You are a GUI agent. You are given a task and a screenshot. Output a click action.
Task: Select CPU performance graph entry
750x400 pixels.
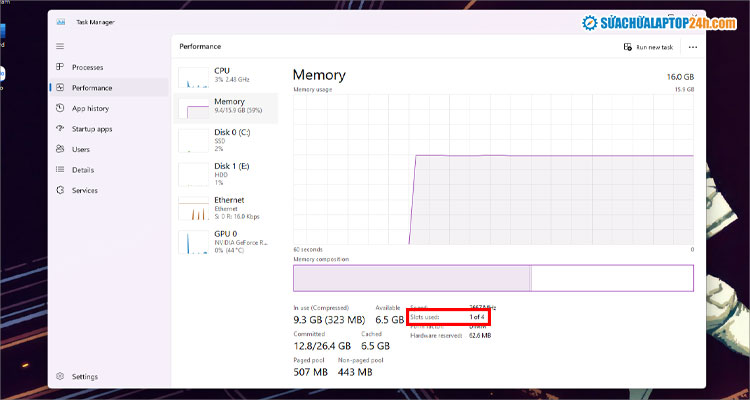(226, 75)
